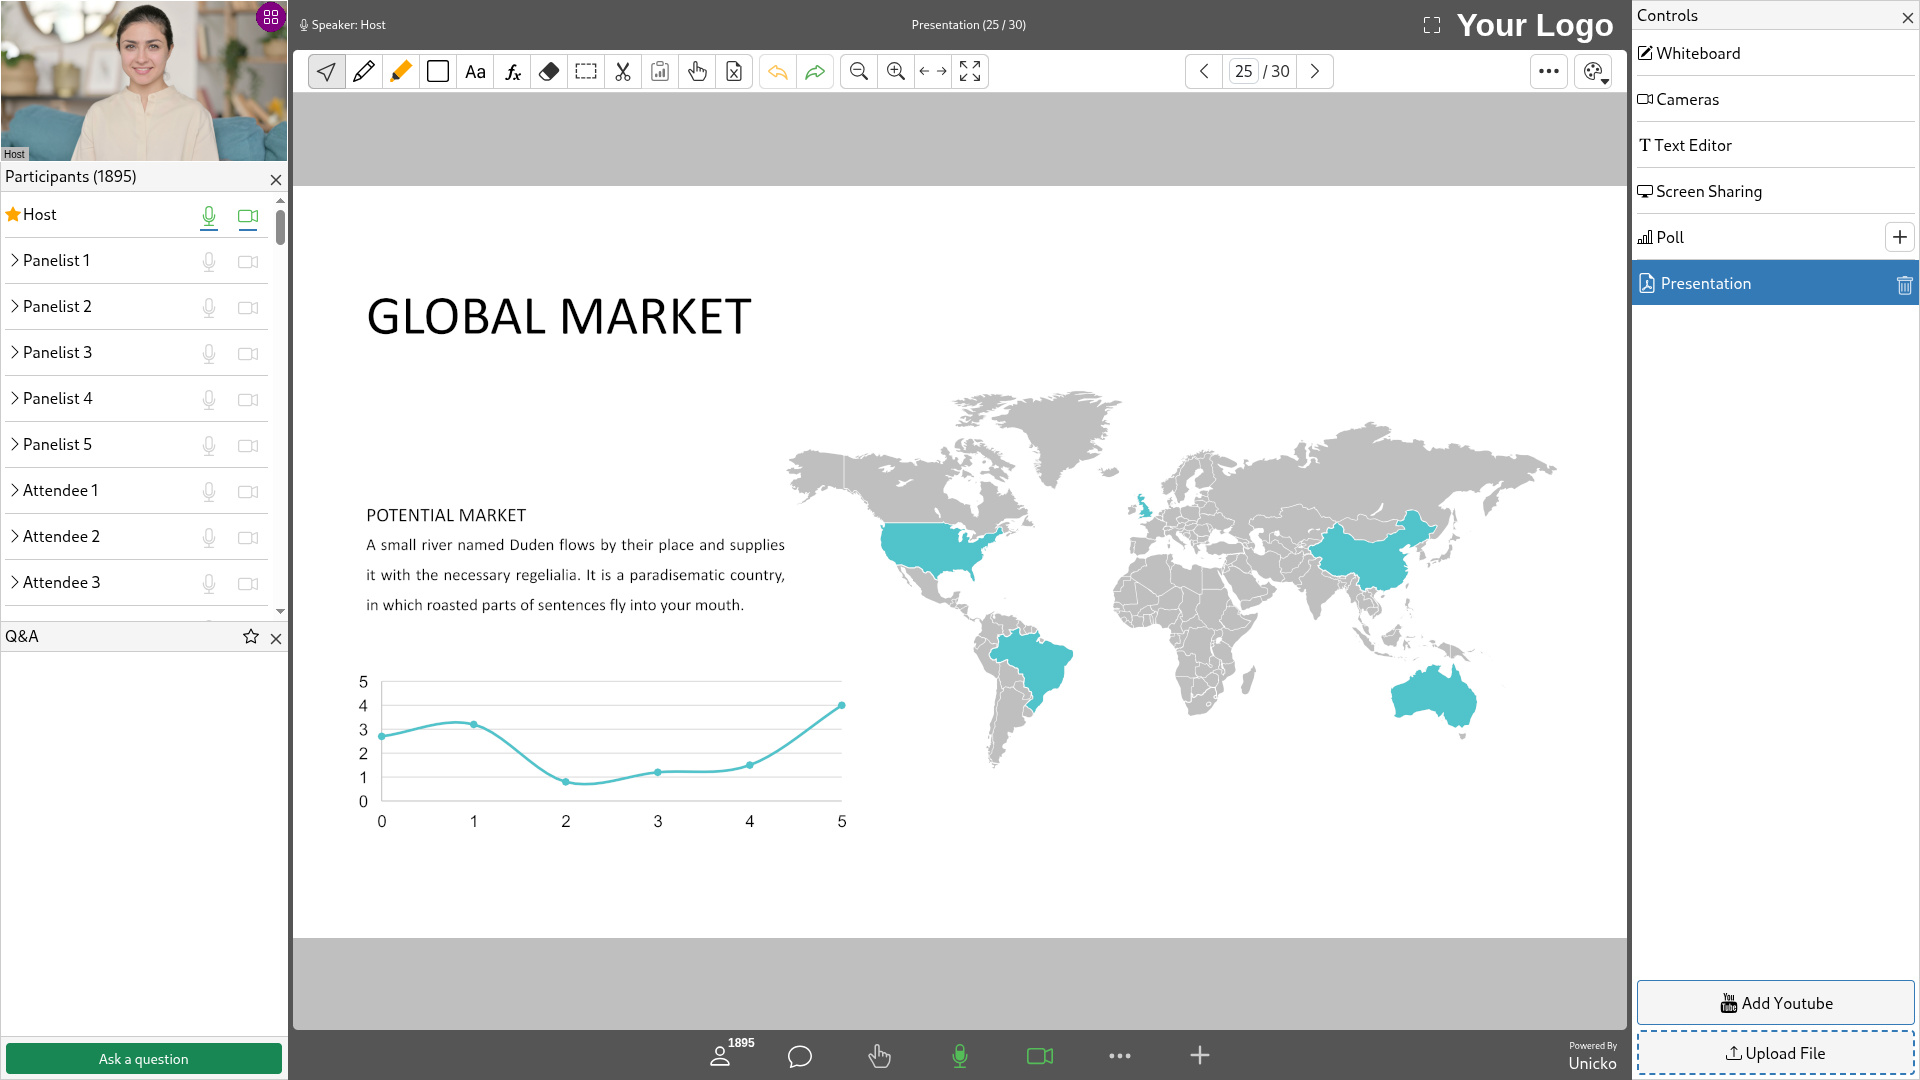This screenshot has height=1080, width=1920.
Task: Expand Panelist 3 row
Action: [x=15, y=352]
